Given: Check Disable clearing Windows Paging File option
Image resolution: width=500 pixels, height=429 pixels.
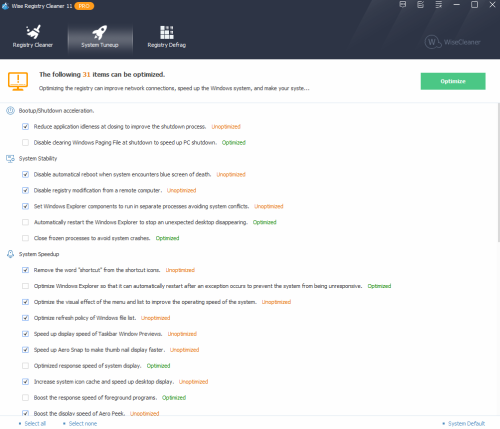Looking at the screenshot, I should pyautogui.click(x=25, y=143).
